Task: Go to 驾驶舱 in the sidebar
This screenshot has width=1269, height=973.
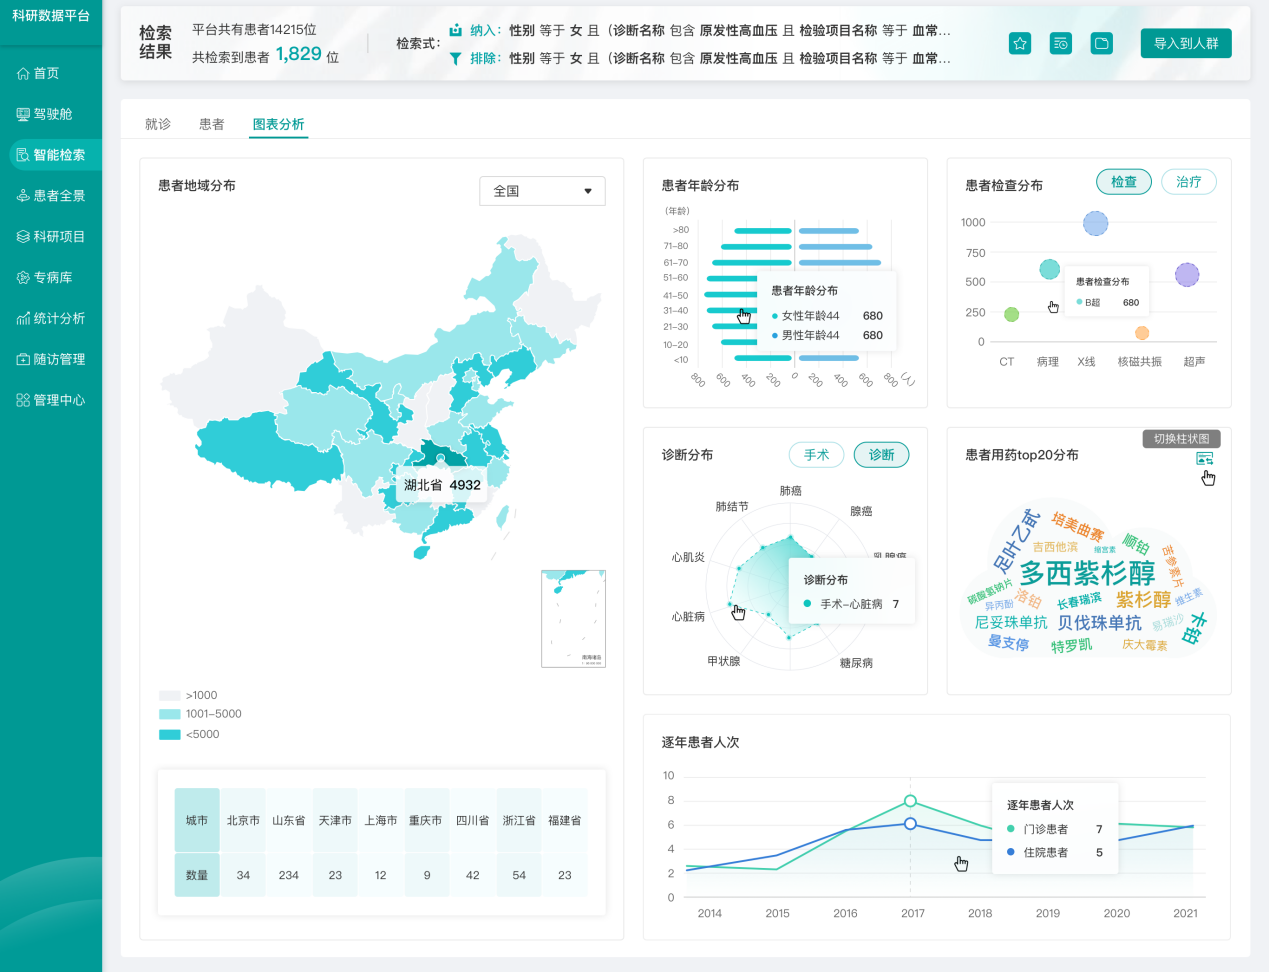Action: pos(52,114)
